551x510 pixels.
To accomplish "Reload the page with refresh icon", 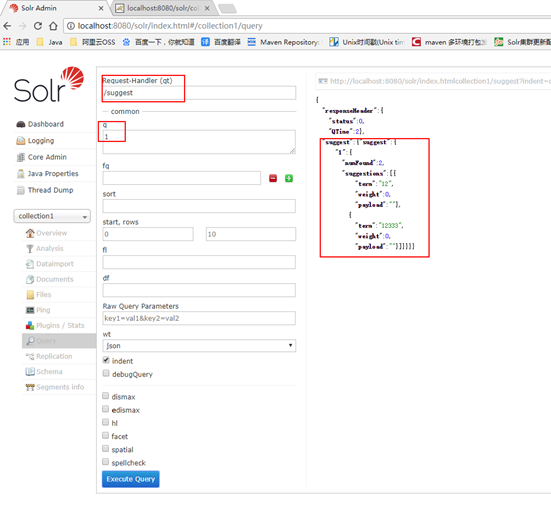I will click(38, 26).
